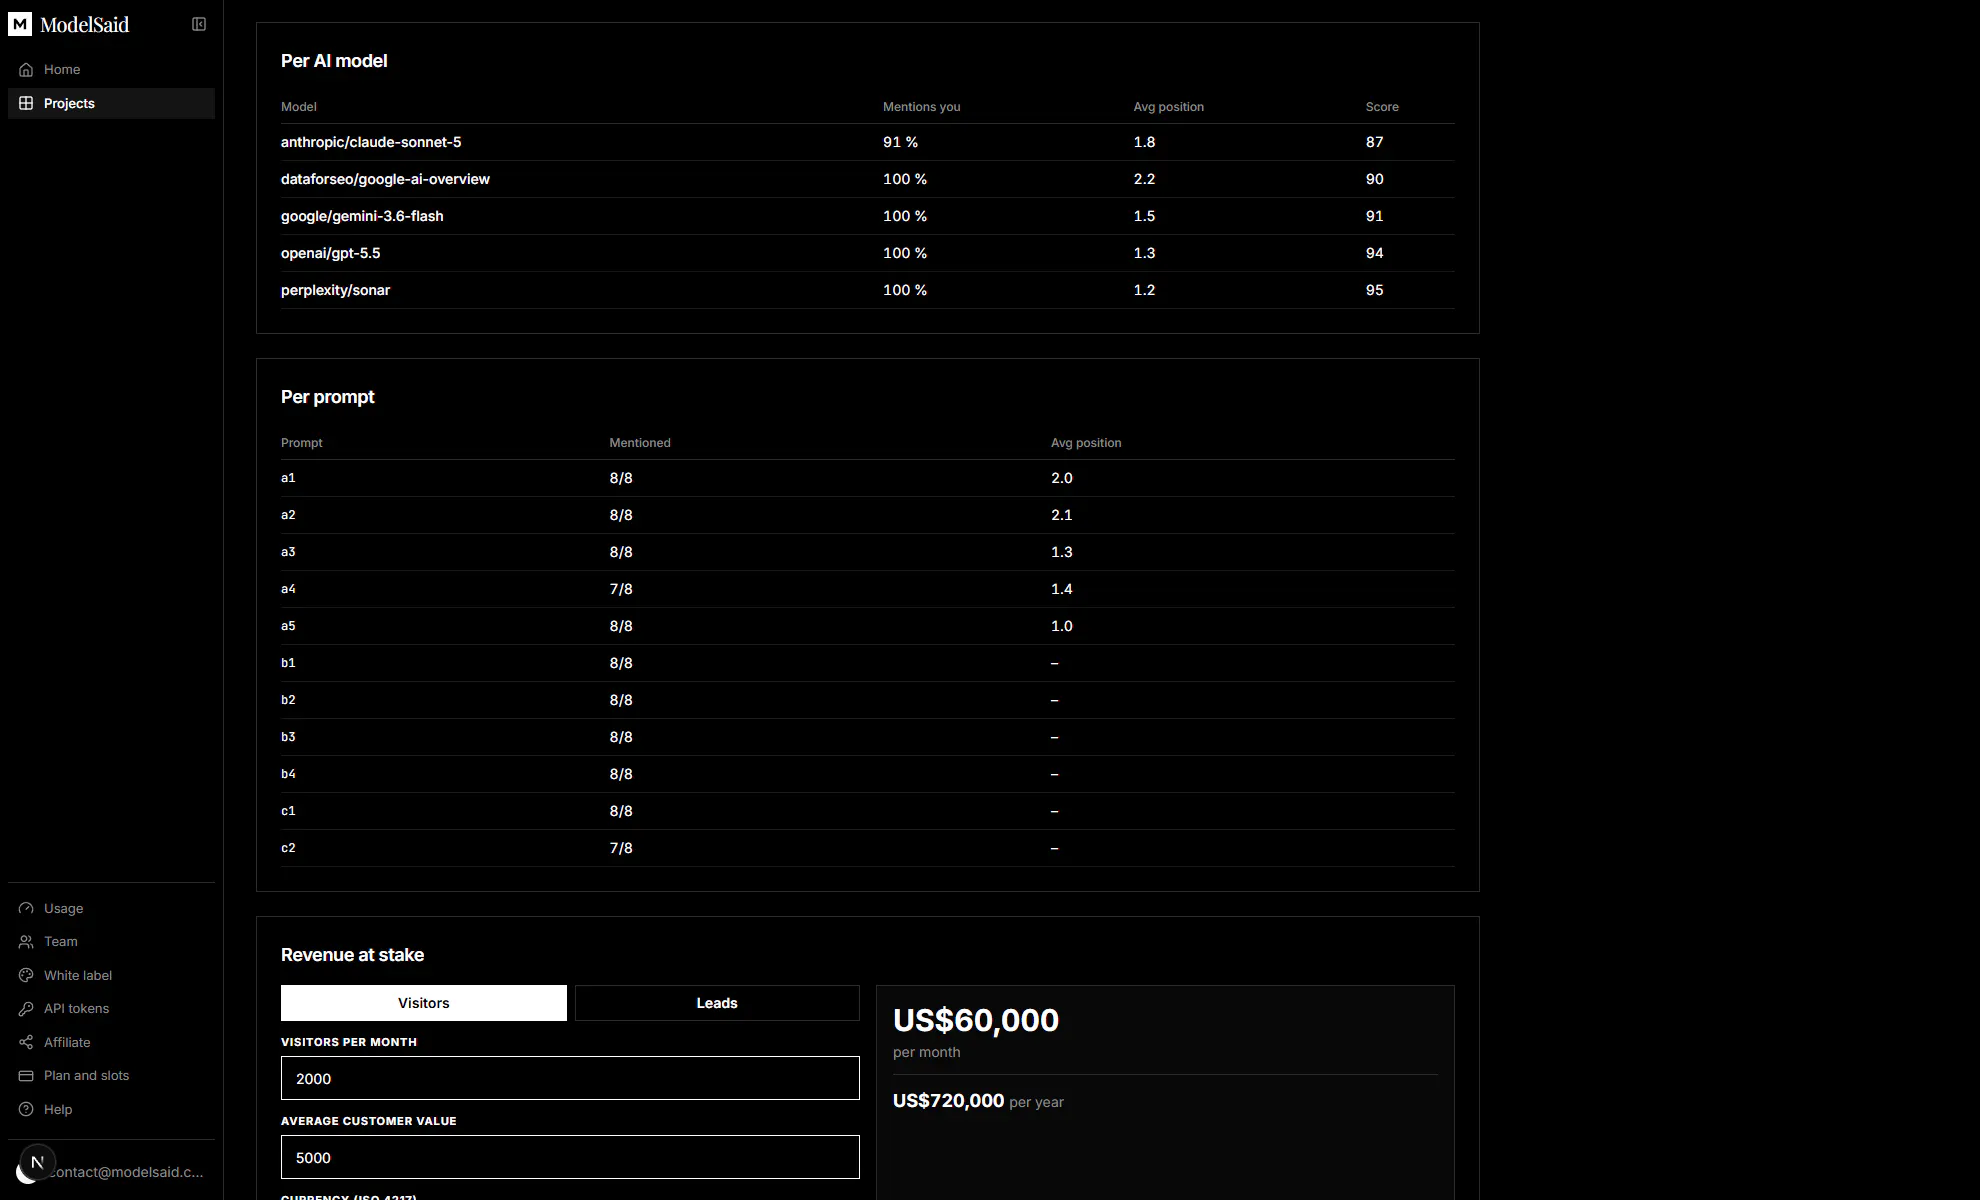Click the round N avatar badge

(37, 1162)
